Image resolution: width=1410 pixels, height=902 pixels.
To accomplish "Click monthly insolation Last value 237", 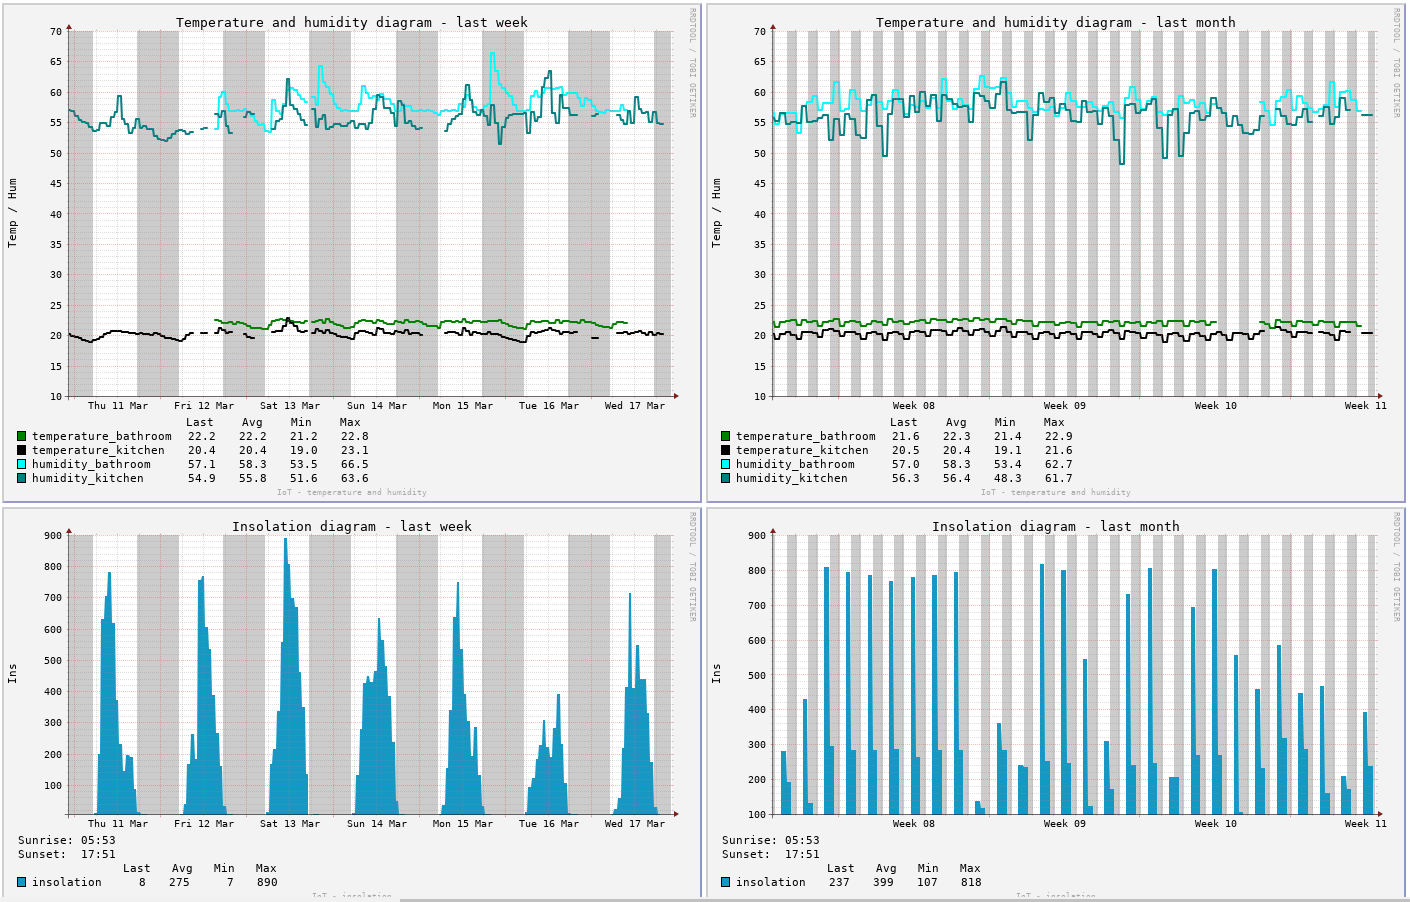I will coord(839,882).
